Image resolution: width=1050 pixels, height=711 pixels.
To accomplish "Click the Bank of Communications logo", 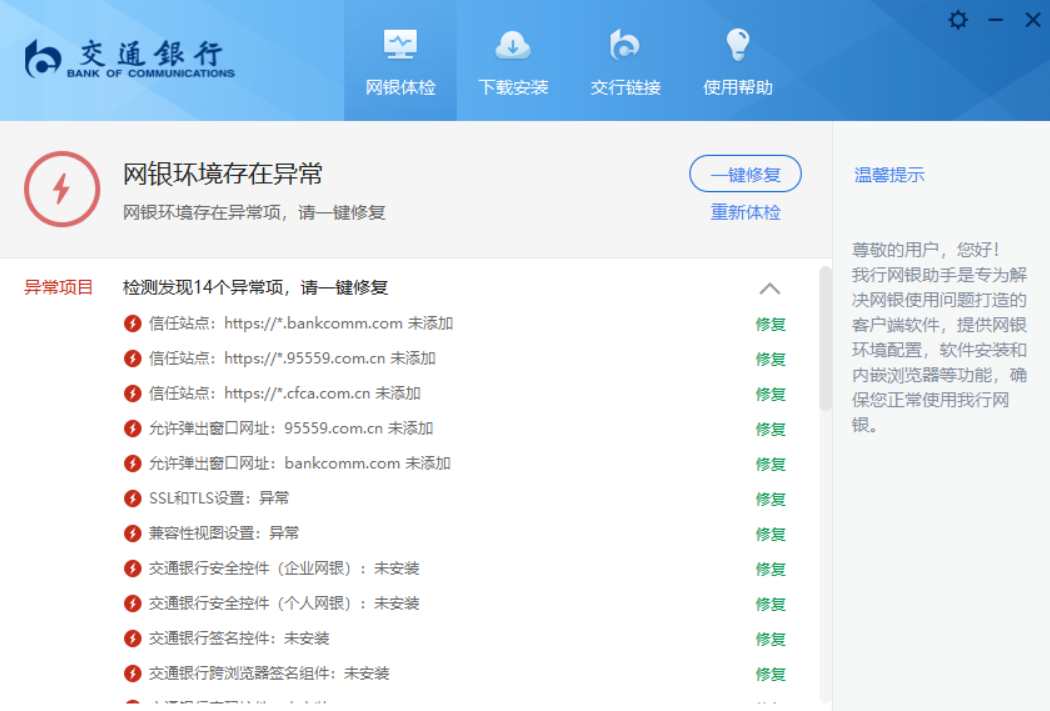I will pyautogui.click(x=130, y=59).
